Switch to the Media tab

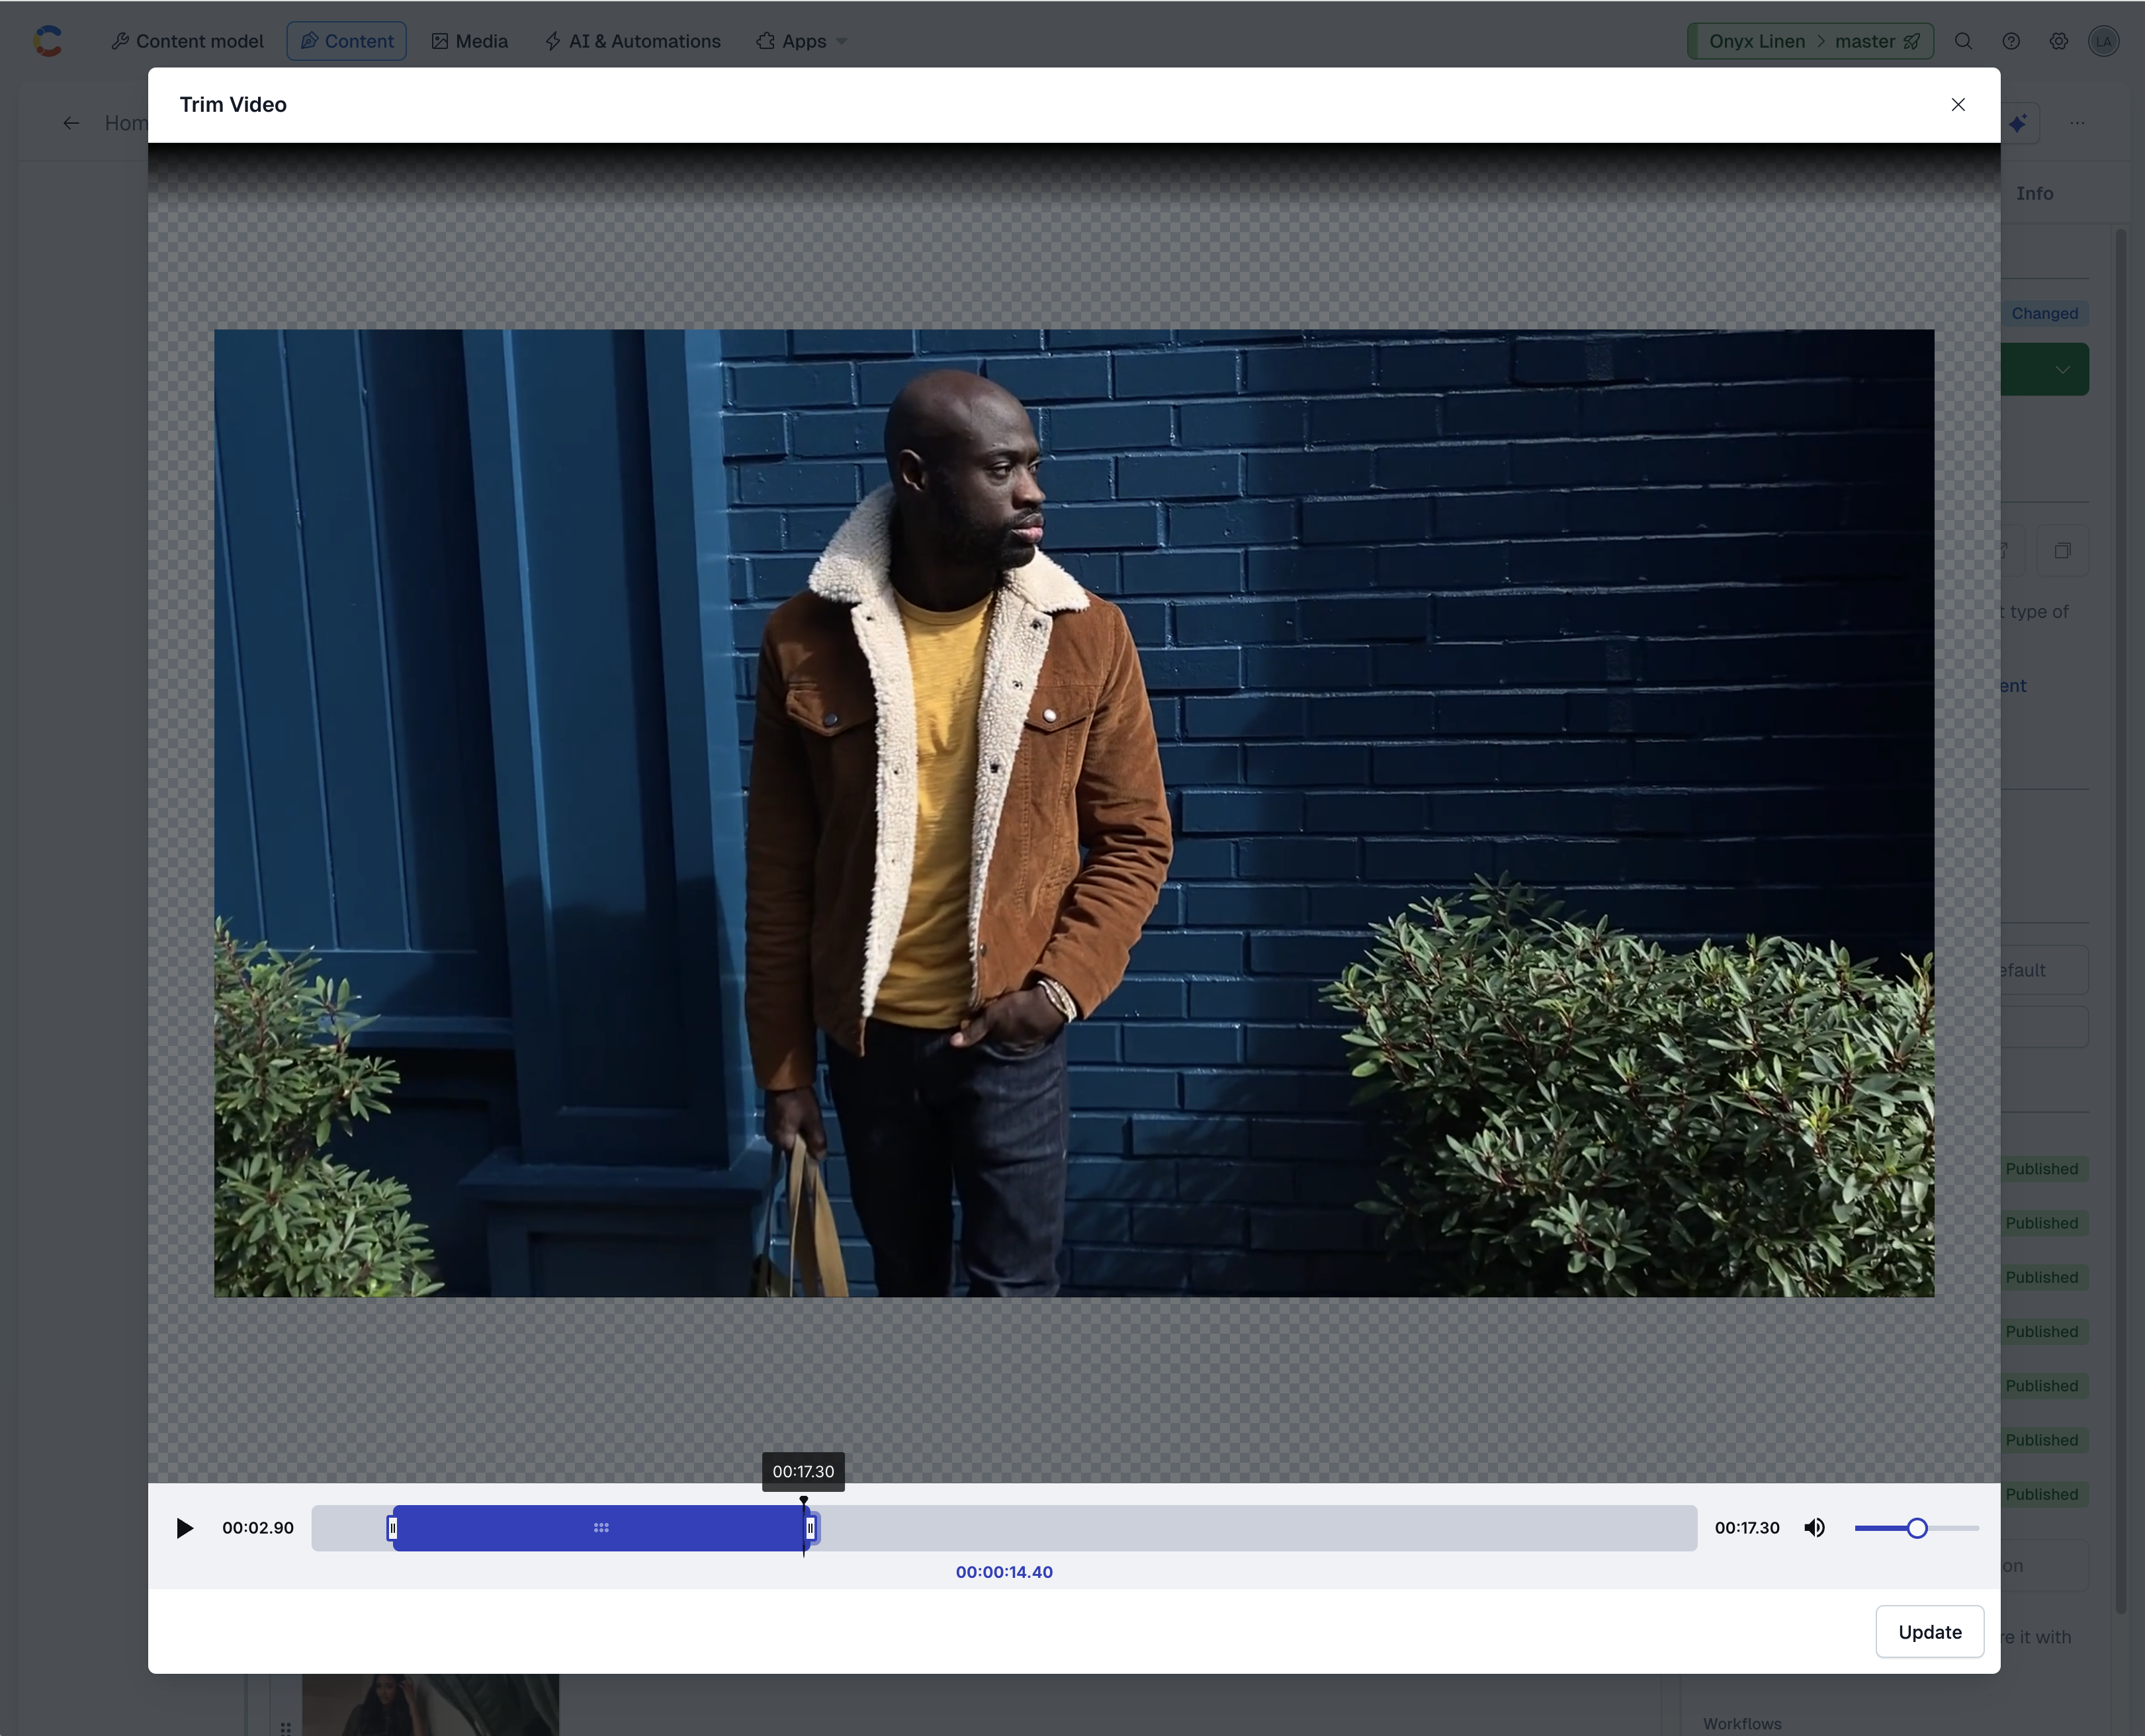469,41
